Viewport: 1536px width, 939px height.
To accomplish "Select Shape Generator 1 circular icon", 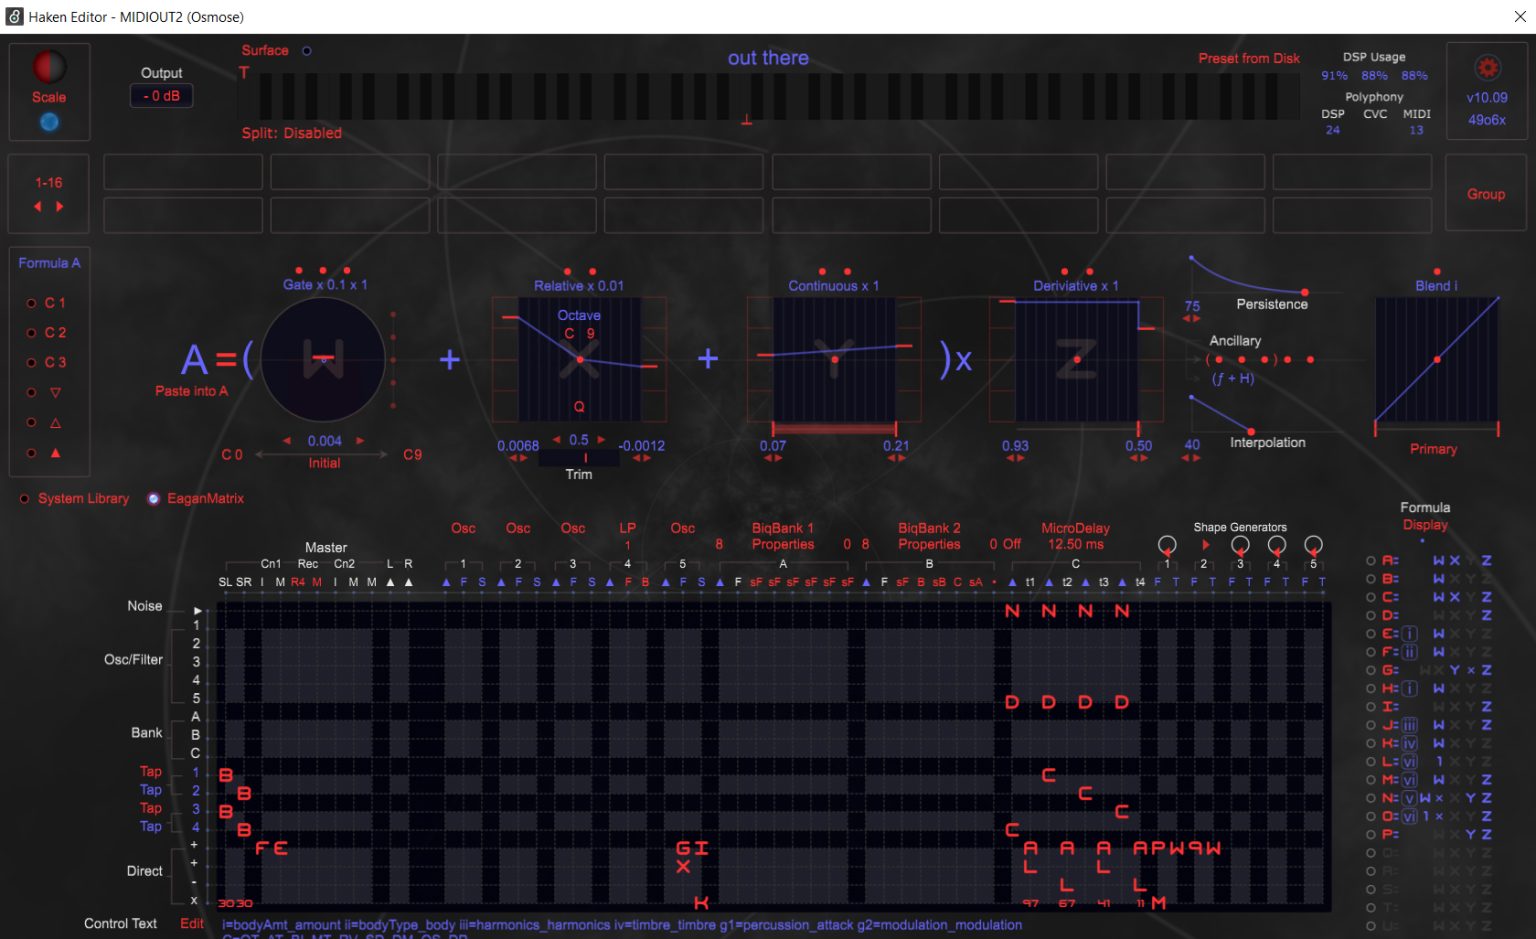I will click(x=1167, y=545).
